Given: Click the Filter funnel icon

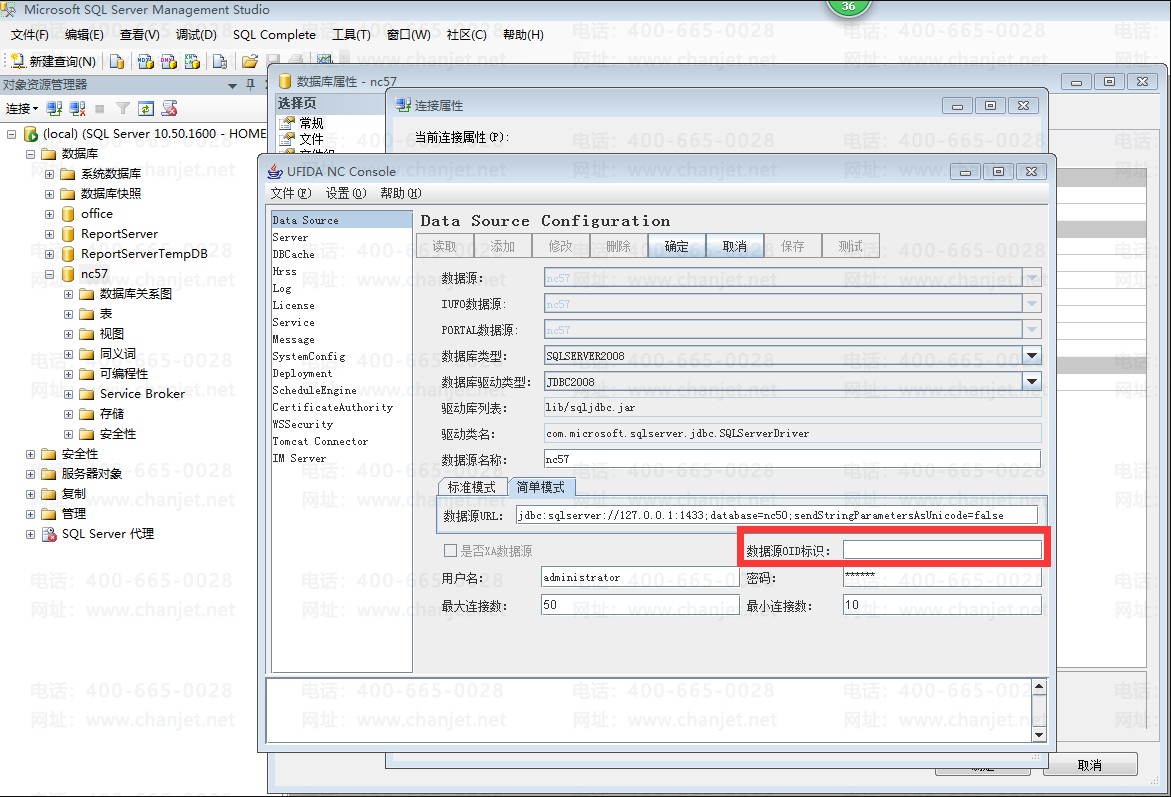Looking at the screenshot, I should point(123,109).
